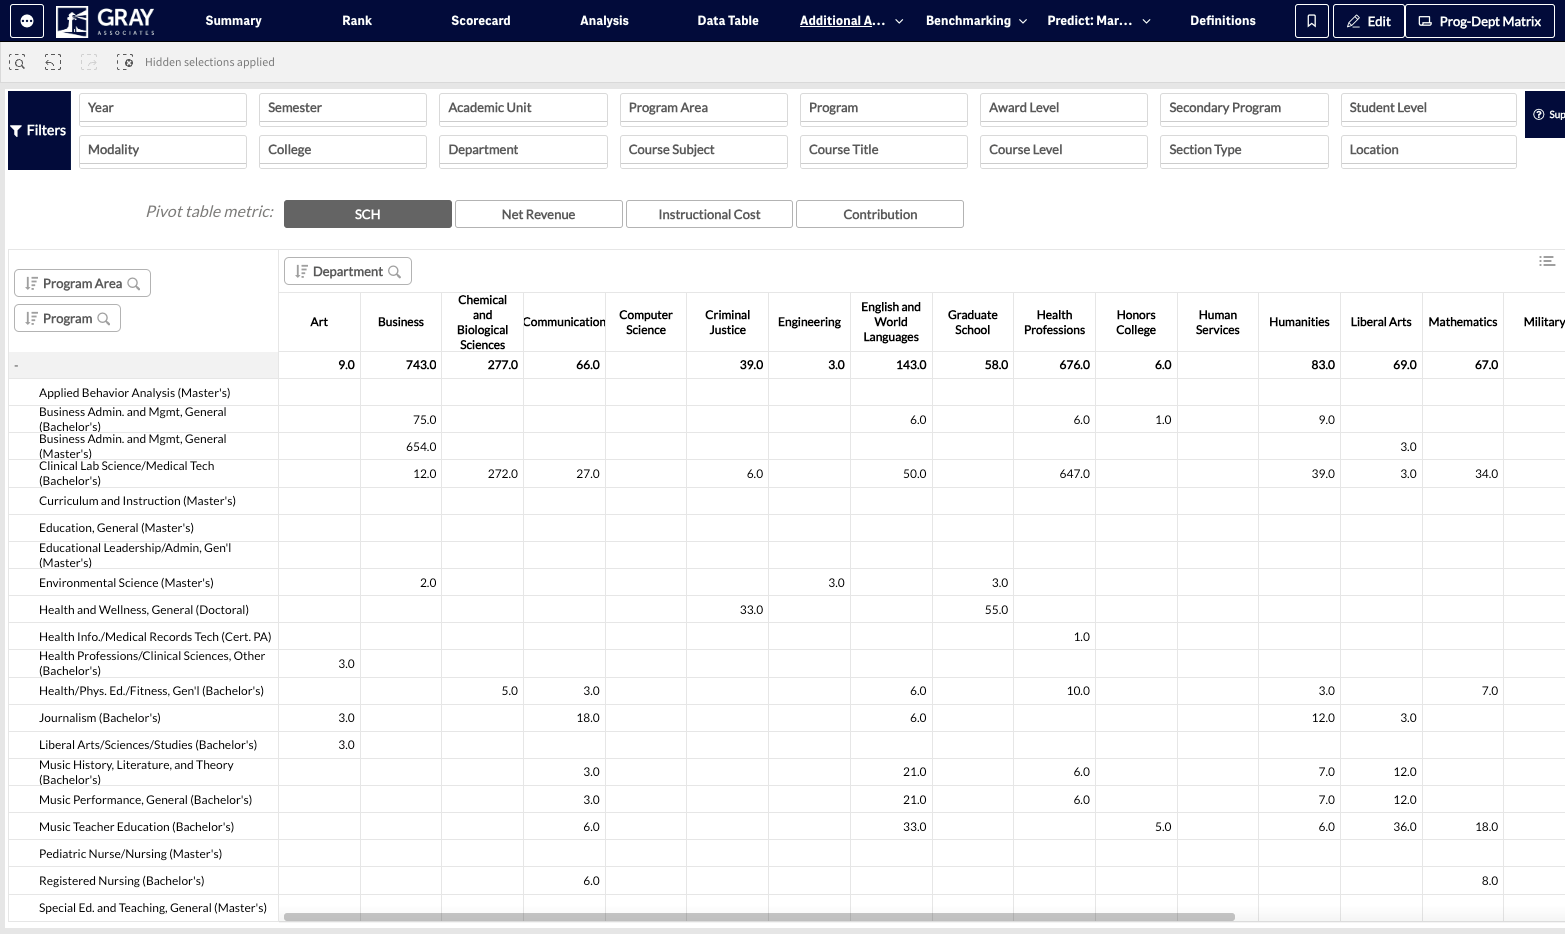Open the Modality filter dropdown
1565x934 pixels.
[x=163, y=150]
